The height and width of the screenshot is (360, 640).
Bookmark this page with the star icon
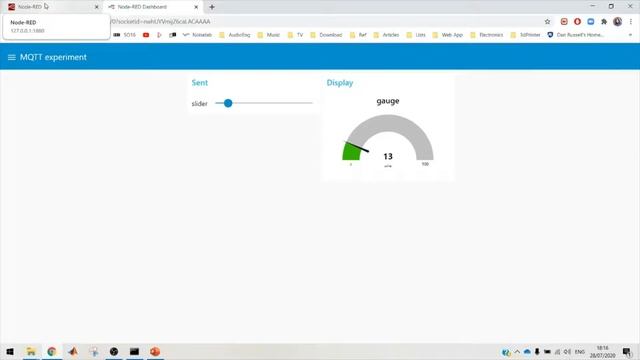click(547, 22)
